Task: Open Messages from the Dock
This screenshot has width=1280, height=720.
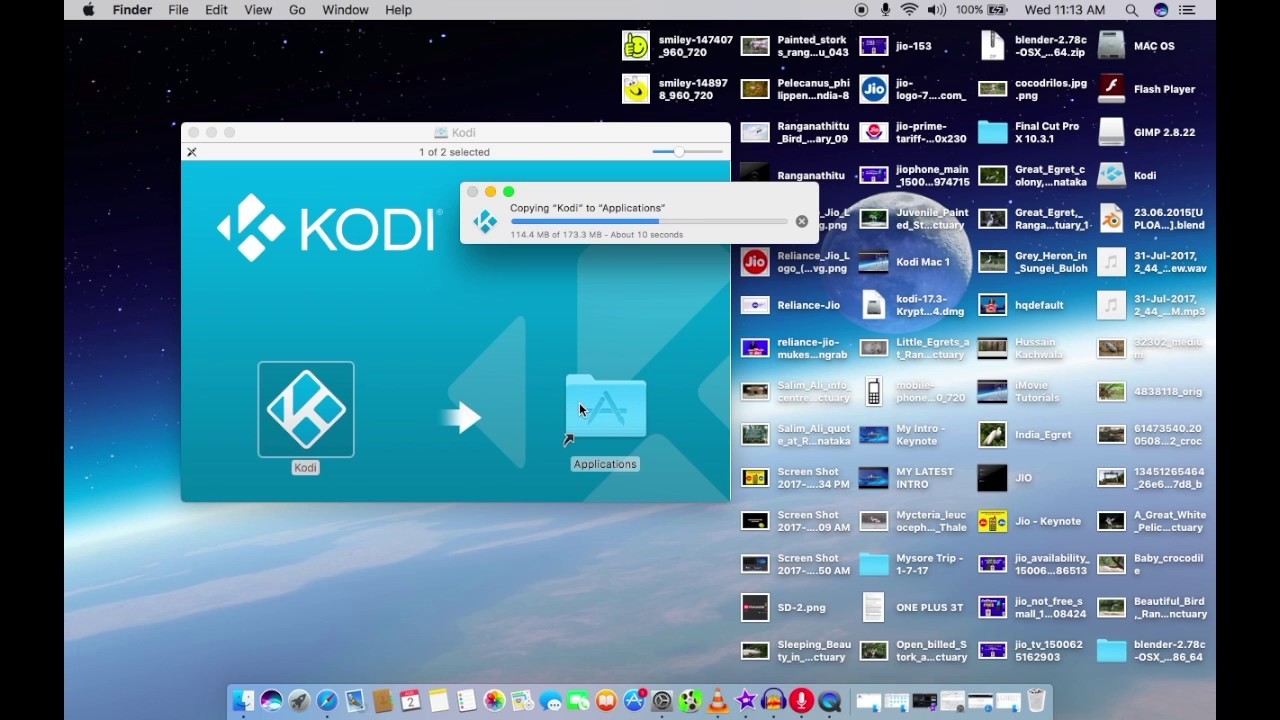Action: [550, 701]
